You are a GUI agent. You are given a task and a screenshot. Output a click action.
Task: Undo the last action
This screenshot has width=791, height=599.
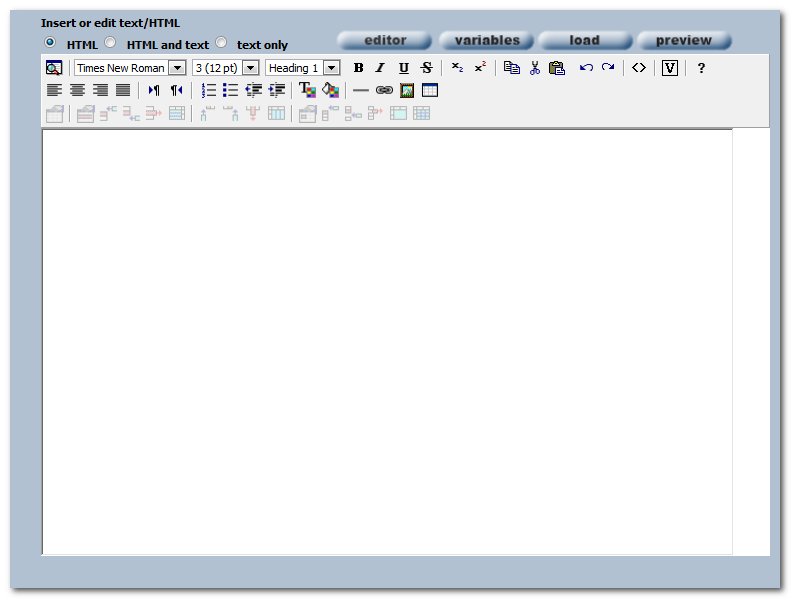point(586,68)
